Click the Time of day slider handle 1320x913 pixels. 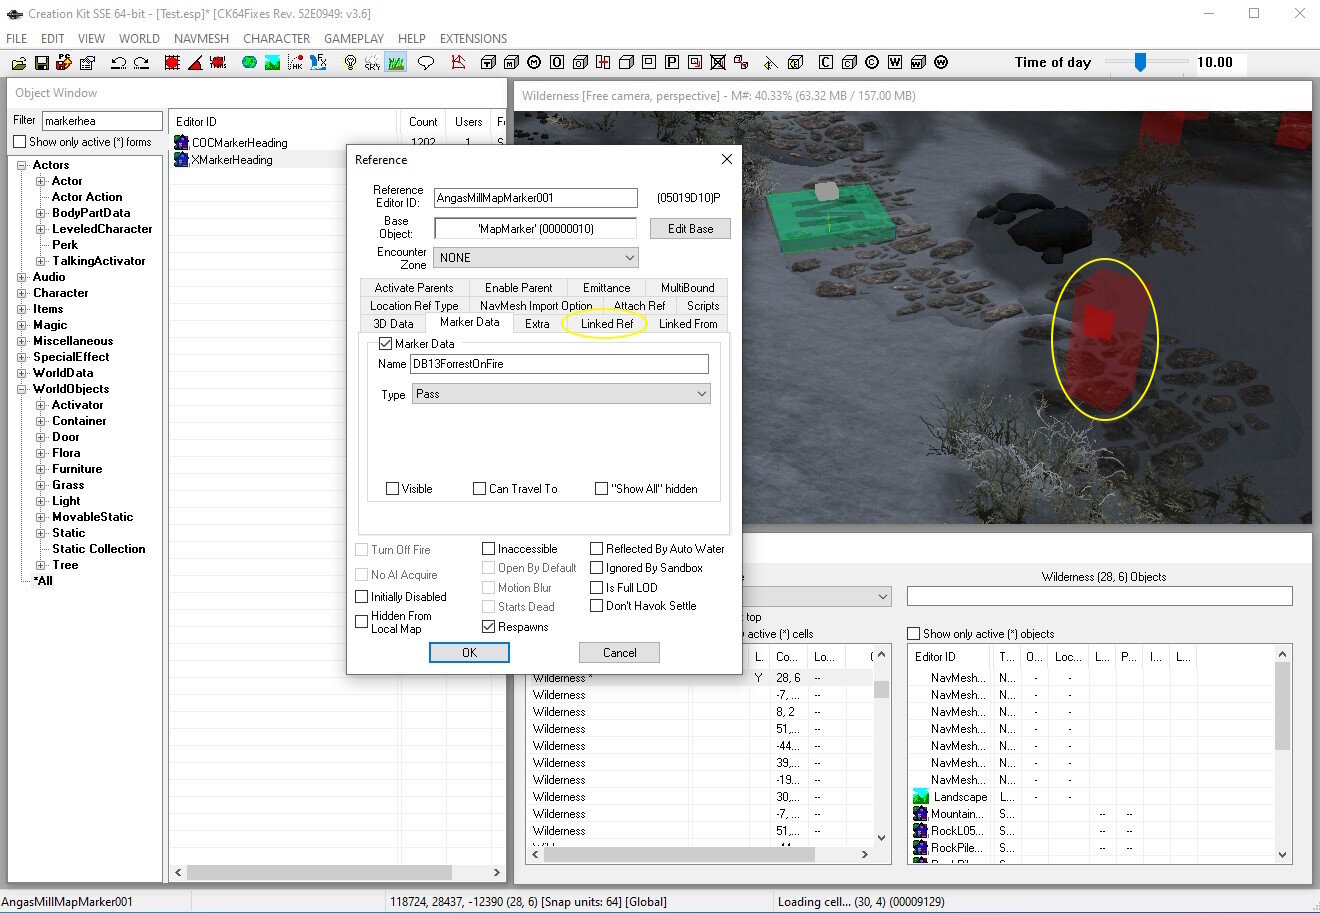[1140, 62]
